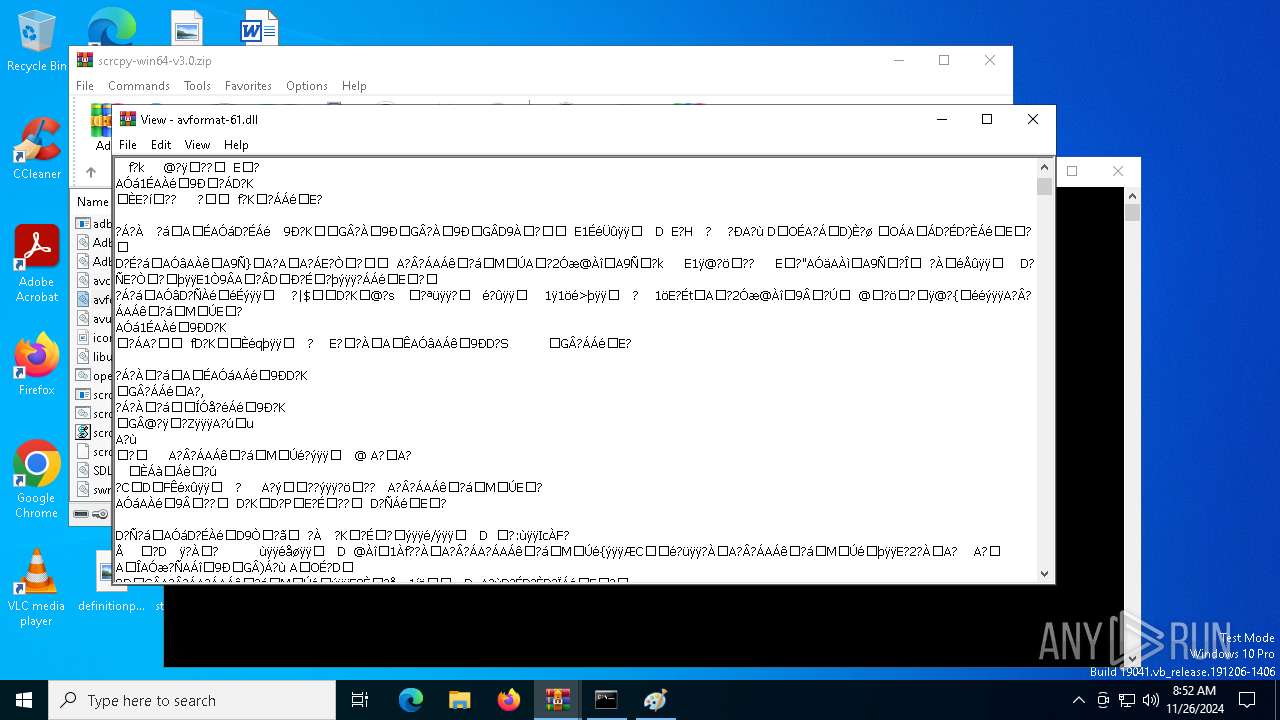Screen dimensions: 1280x720
Task: Select the ico file row in WinRAR
Action: pos(94,338)
